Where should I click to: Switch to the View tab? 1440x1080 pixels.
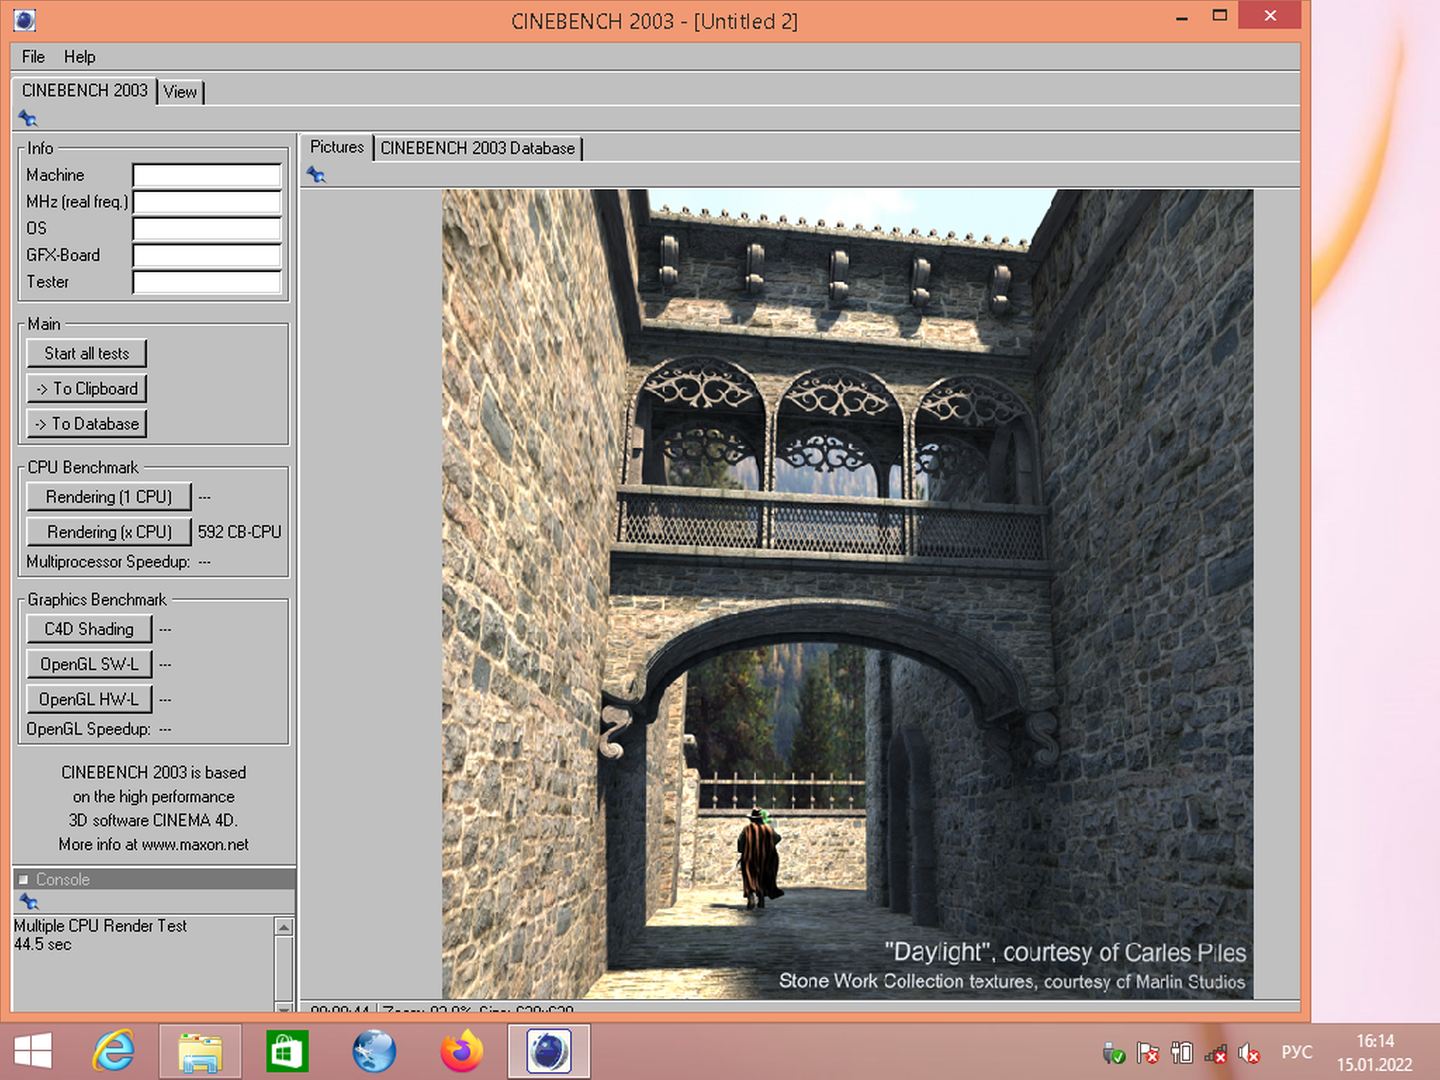180,92
